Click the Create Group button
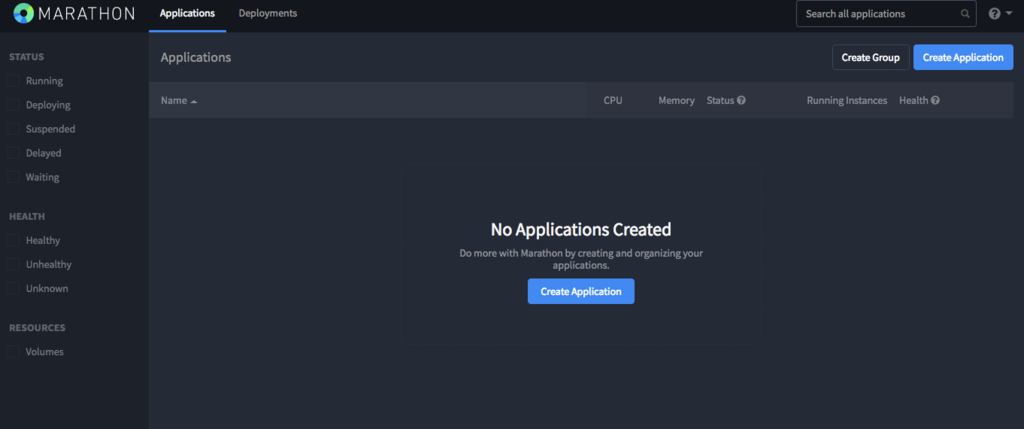This screenshot has width=1024, height=429. (871, 57)
